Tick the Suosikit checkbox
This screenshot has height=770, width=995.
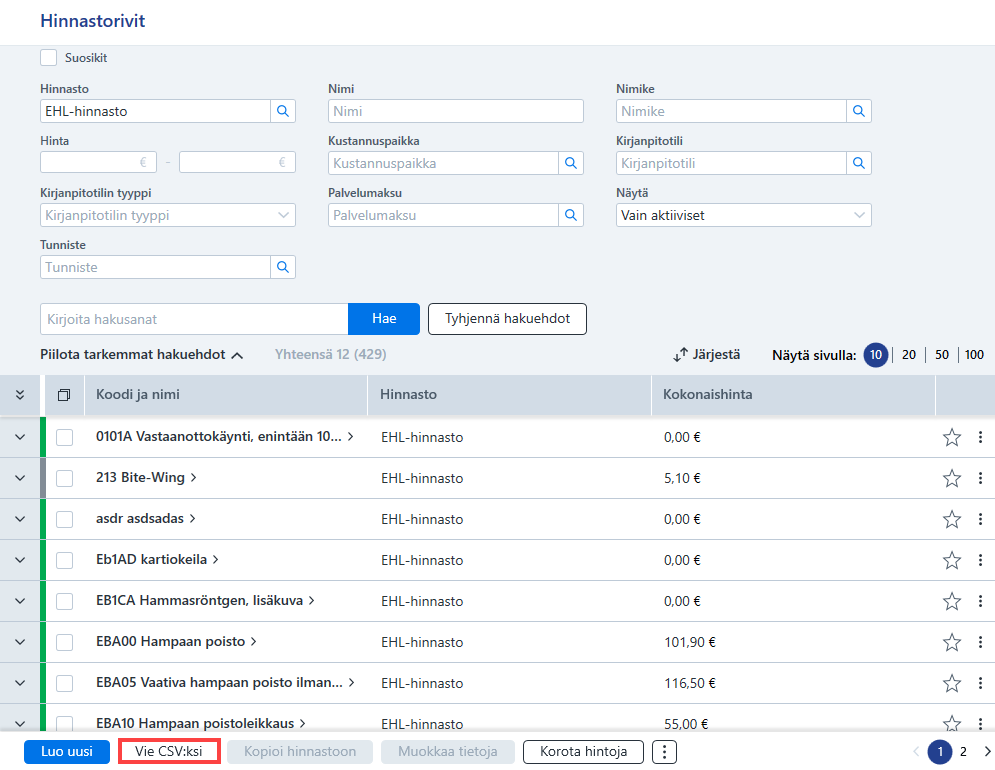click(48, 58)
